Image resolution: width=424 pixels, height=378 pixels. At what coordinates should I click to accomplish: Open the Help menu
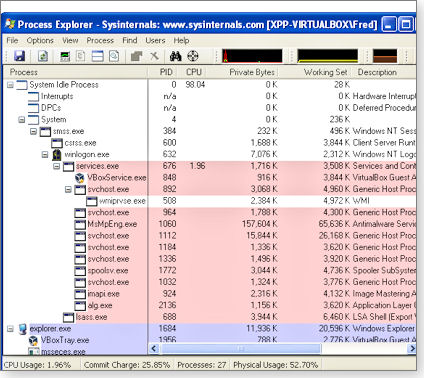(181, 40)
